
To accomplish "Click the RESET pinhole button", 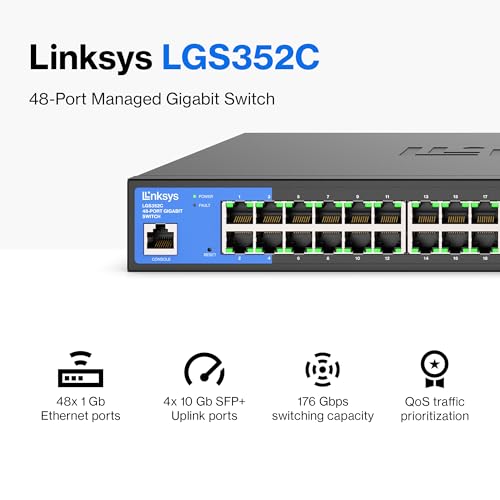I will [209, 249].
